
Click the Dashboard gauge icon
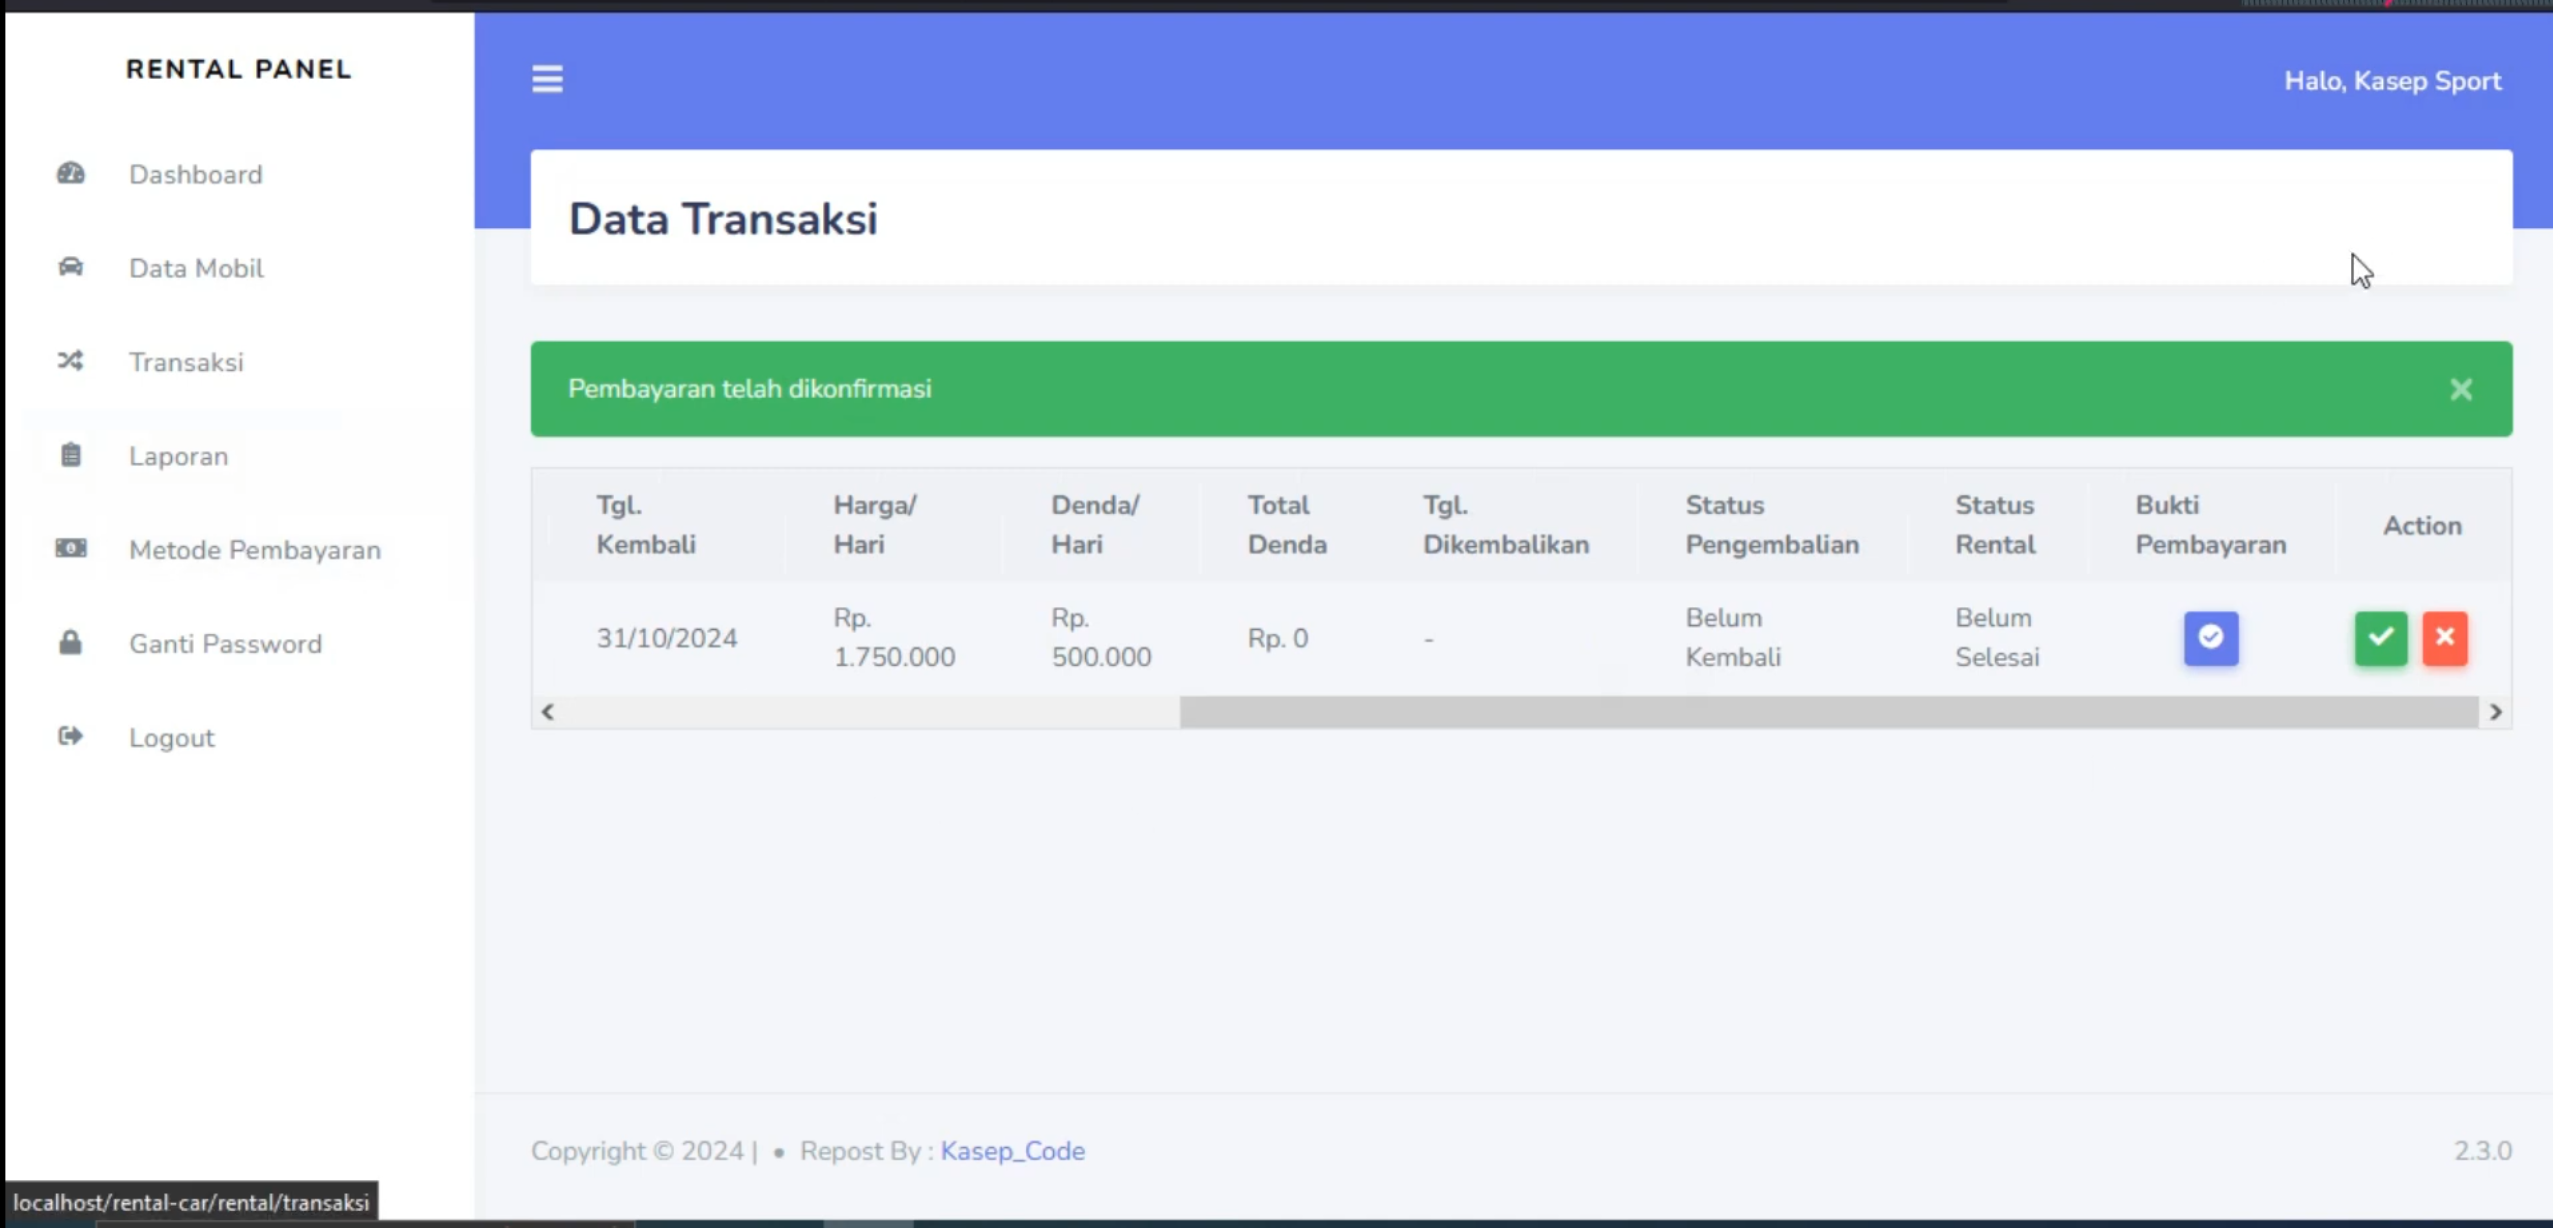click(71, 173)
